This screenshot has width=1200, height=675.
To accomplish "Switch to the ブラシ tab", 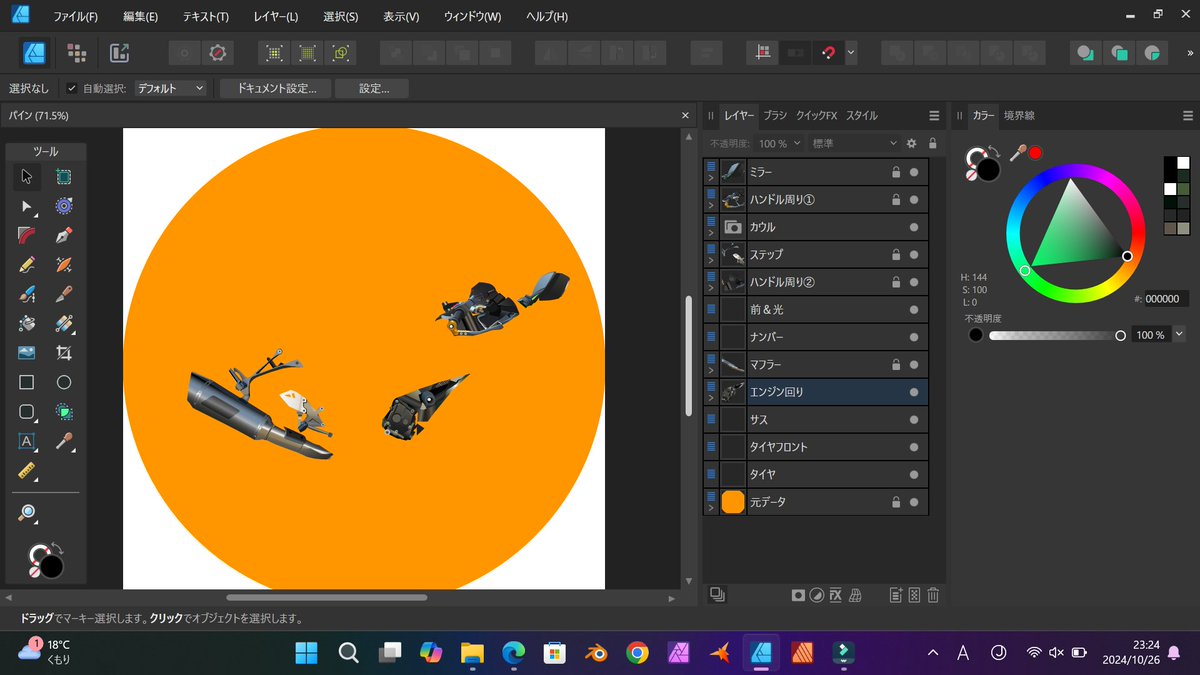I will coord(775,115).
